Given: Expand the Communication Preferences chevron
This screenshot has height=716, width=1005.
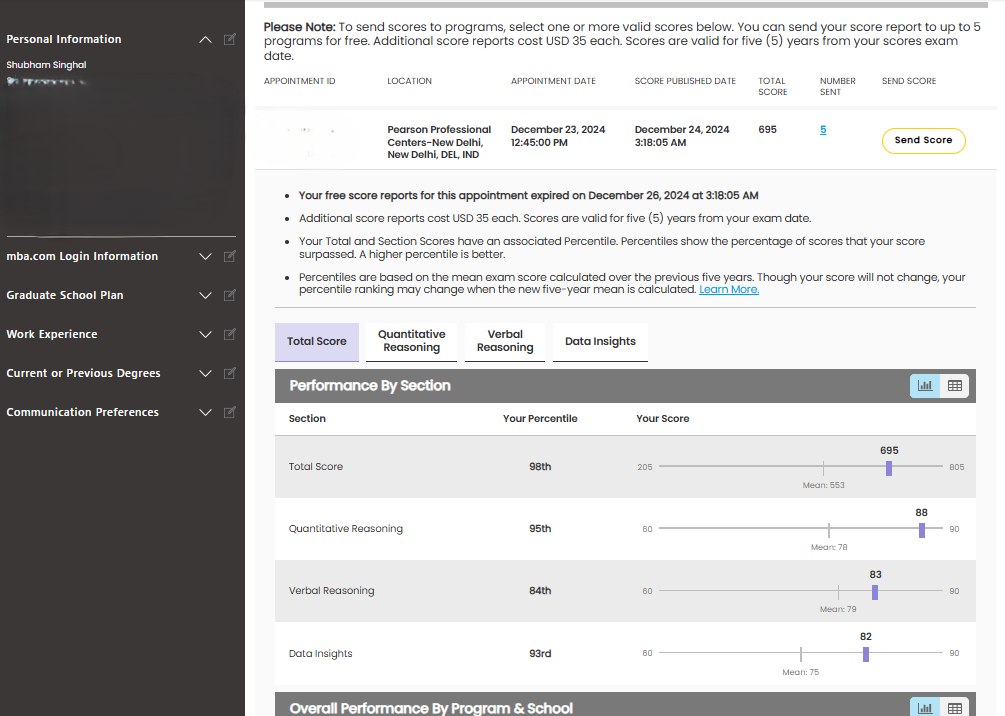Looking at the screenshot, I should [205, 413].
